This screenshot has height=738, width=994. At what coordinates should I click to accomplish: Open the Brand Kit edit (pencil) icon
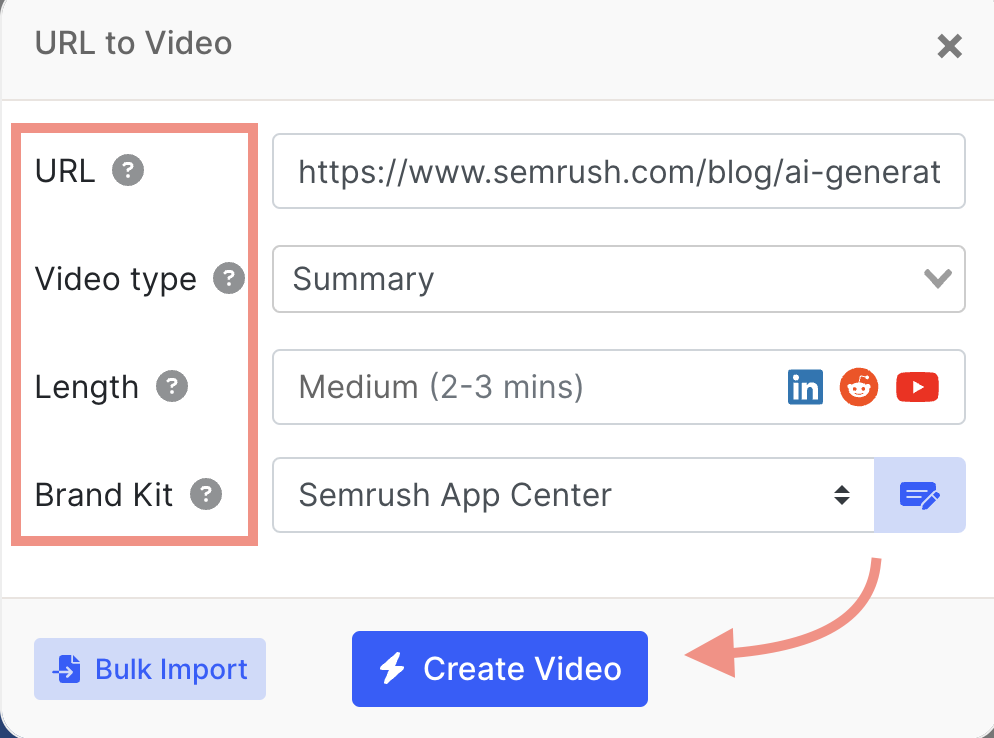click(919, 495)
